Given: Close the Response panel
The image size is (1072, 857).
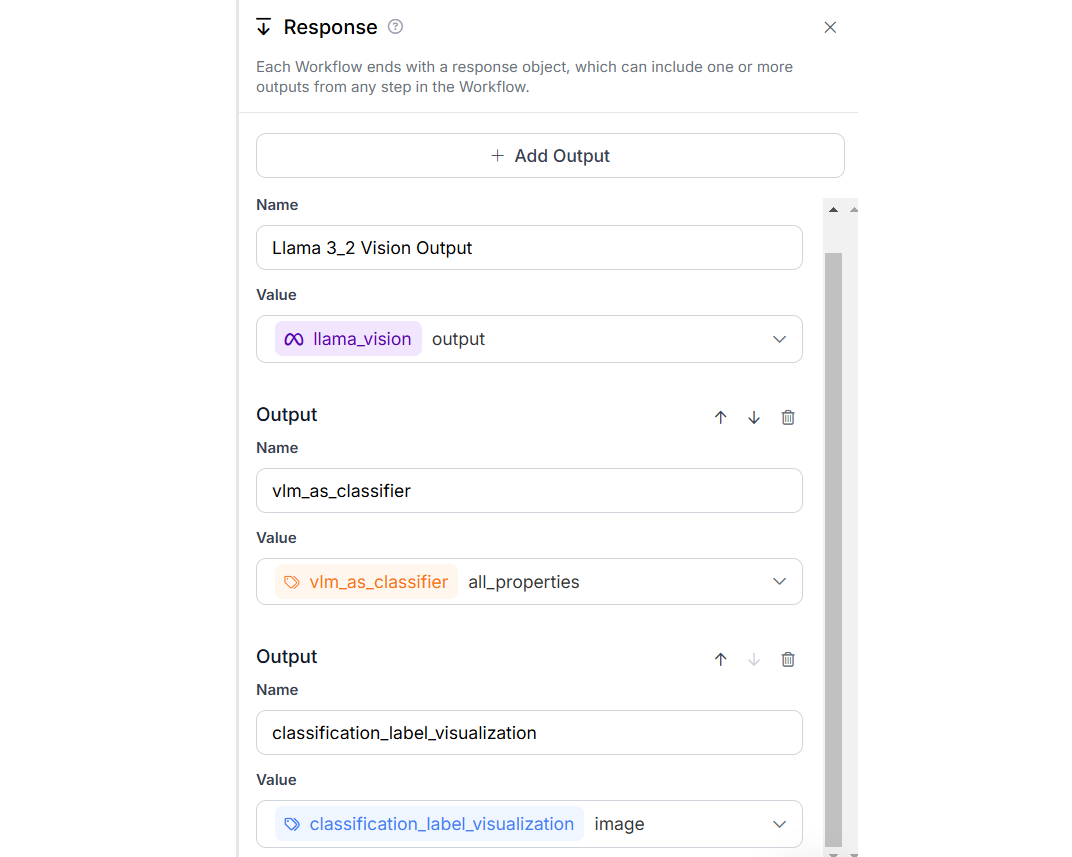Looking at the screenshot, I should [x=830, y=28].
